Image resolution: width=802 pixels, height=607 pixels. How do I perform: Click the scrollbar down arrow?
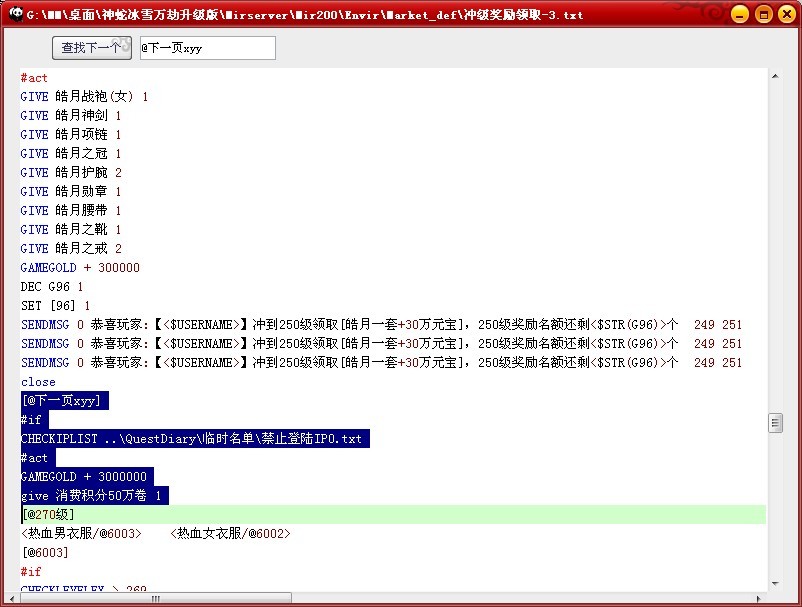click(x=775, y=583)
